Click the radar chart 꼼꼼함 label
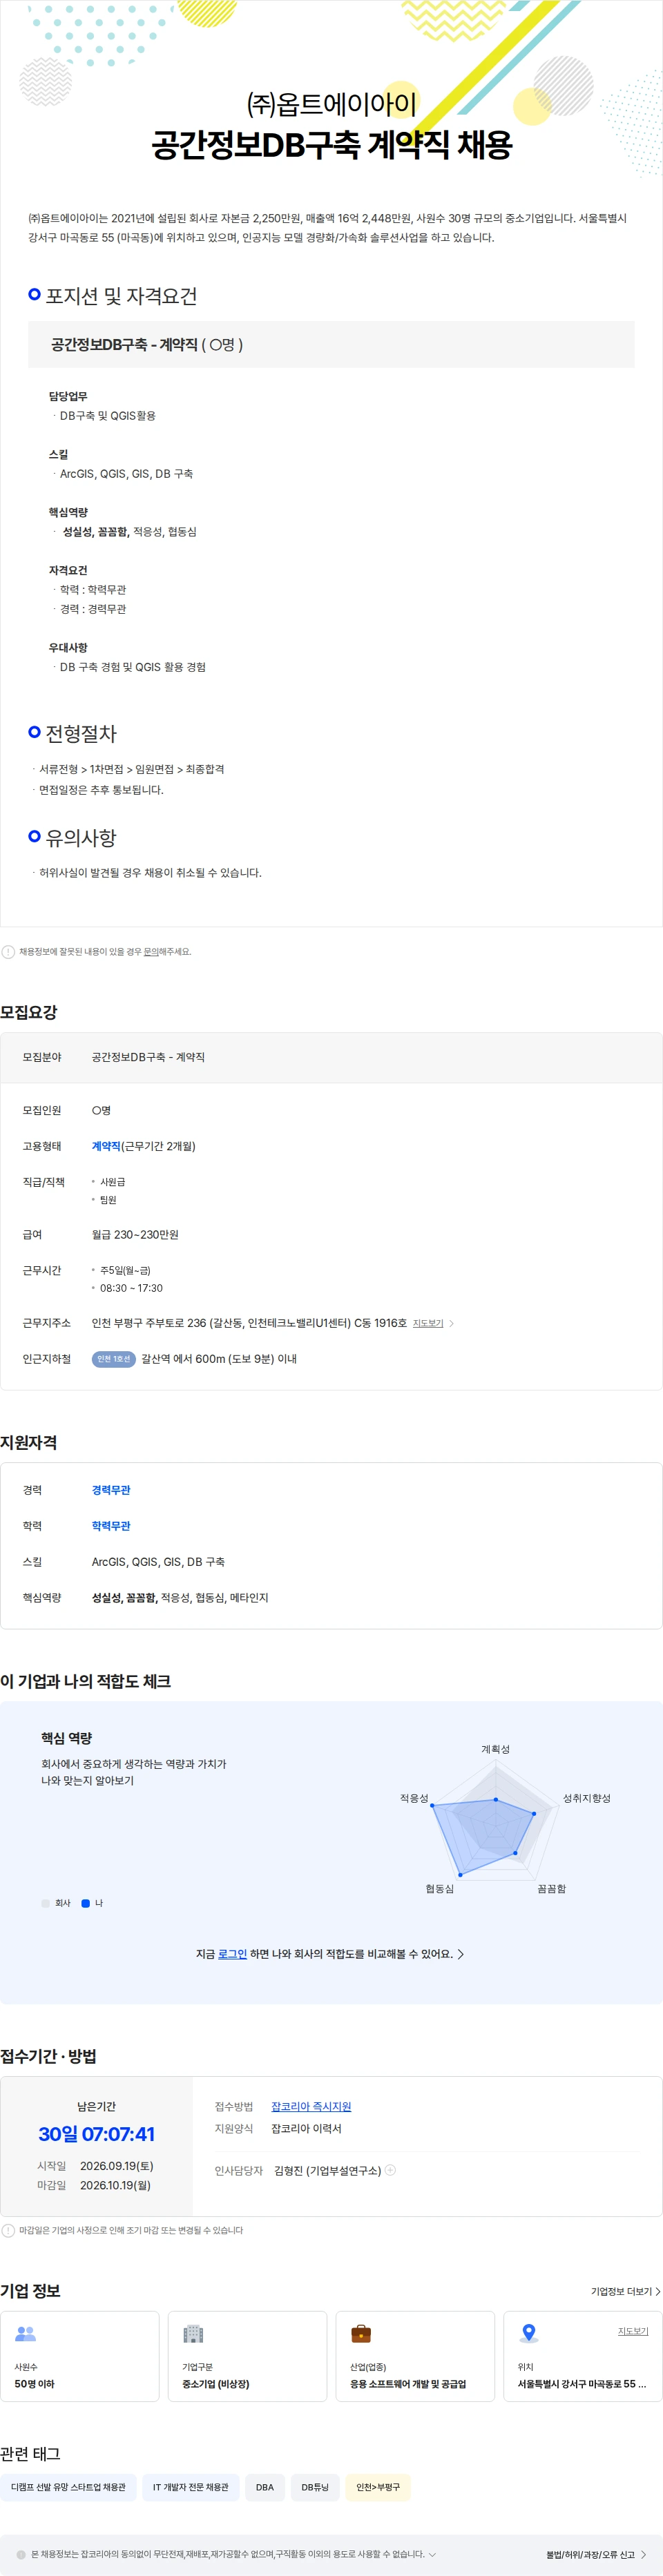 click(551, 1889)
